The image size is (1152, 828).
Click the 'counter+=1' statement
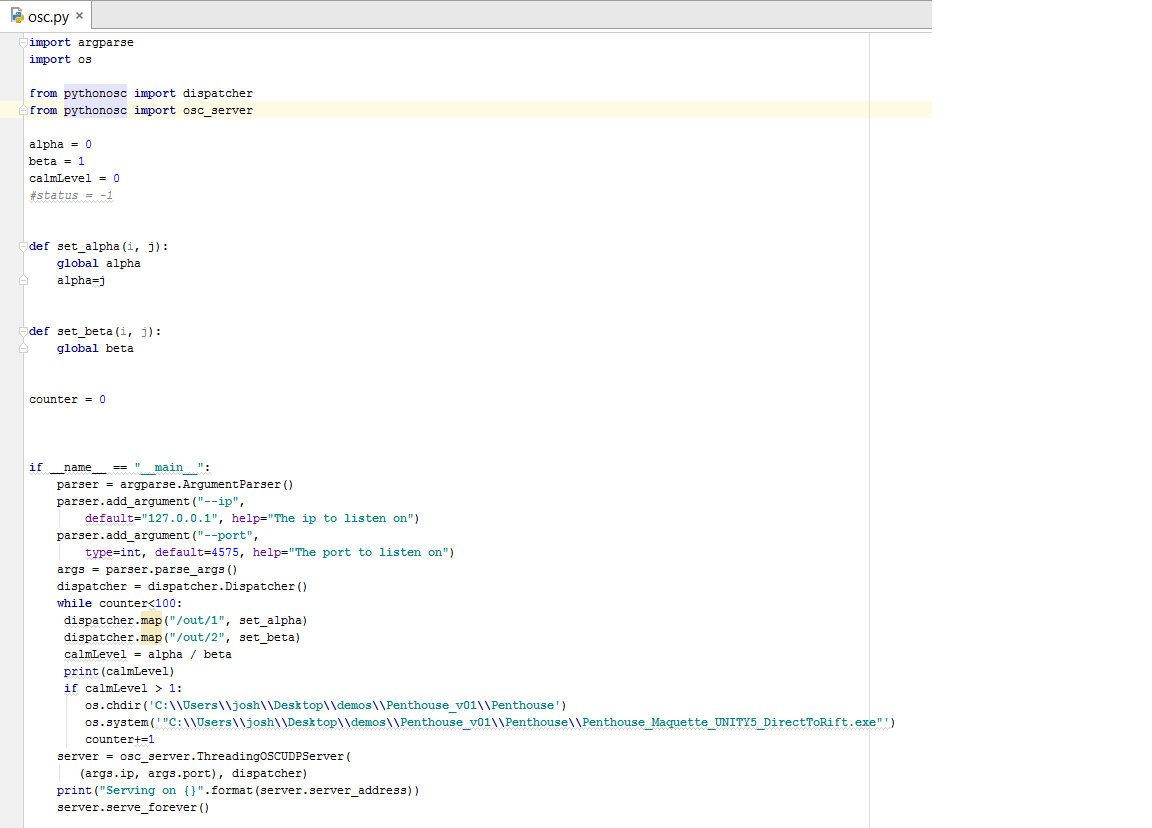(120, 739)
